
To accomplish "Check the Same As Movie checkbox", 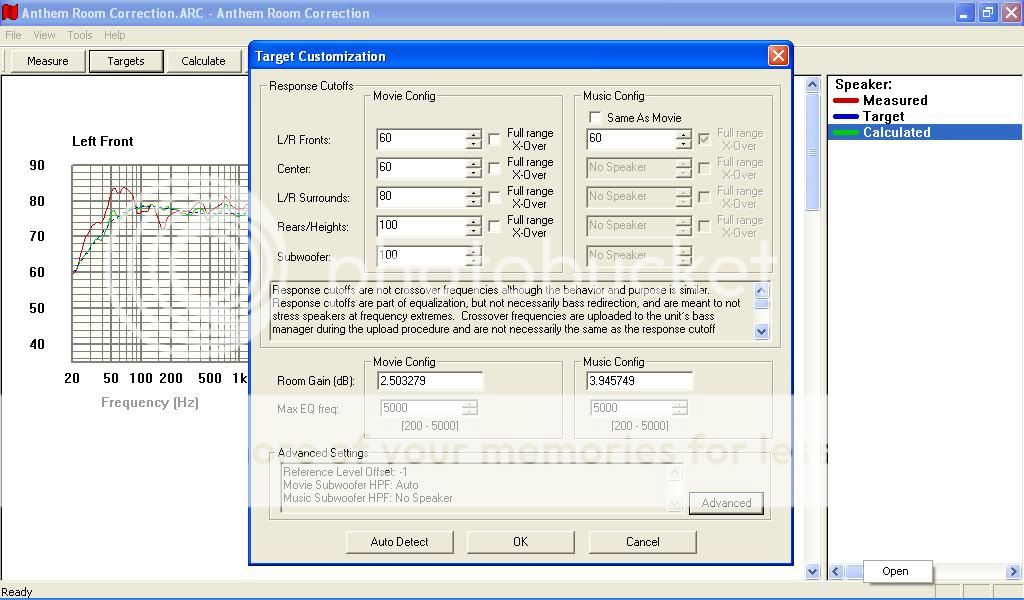I will click(595, 118).
